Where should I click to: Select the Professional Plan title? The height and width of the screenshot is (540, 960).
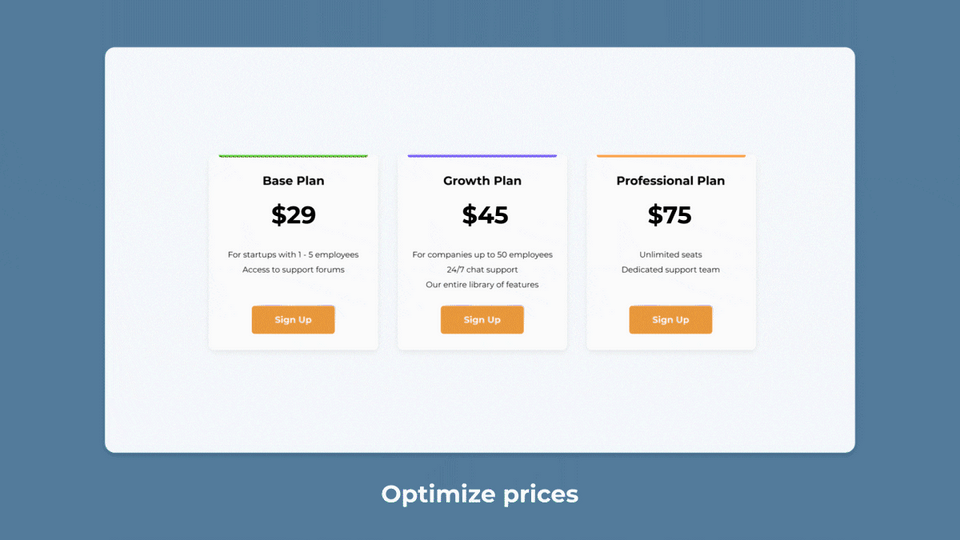tap(670, 181)
